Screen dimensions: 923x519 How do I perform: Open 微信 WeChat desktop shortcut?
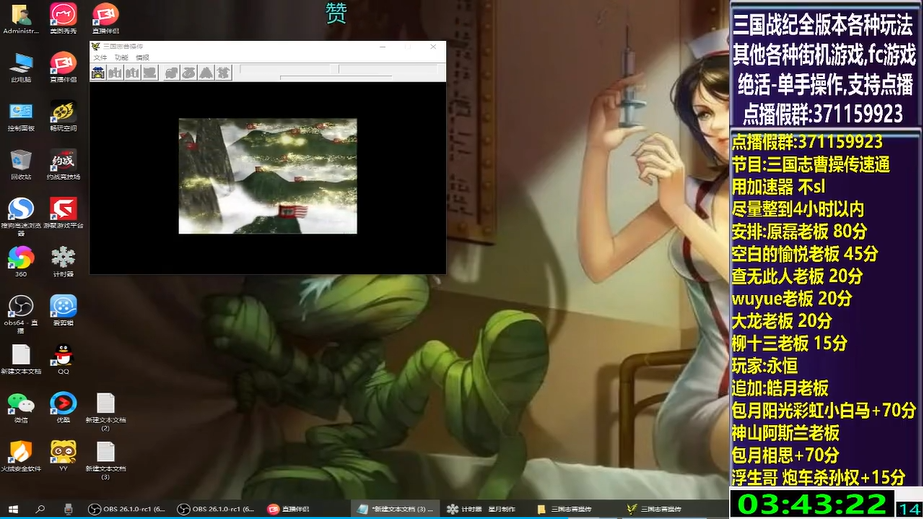pos(21,408)
